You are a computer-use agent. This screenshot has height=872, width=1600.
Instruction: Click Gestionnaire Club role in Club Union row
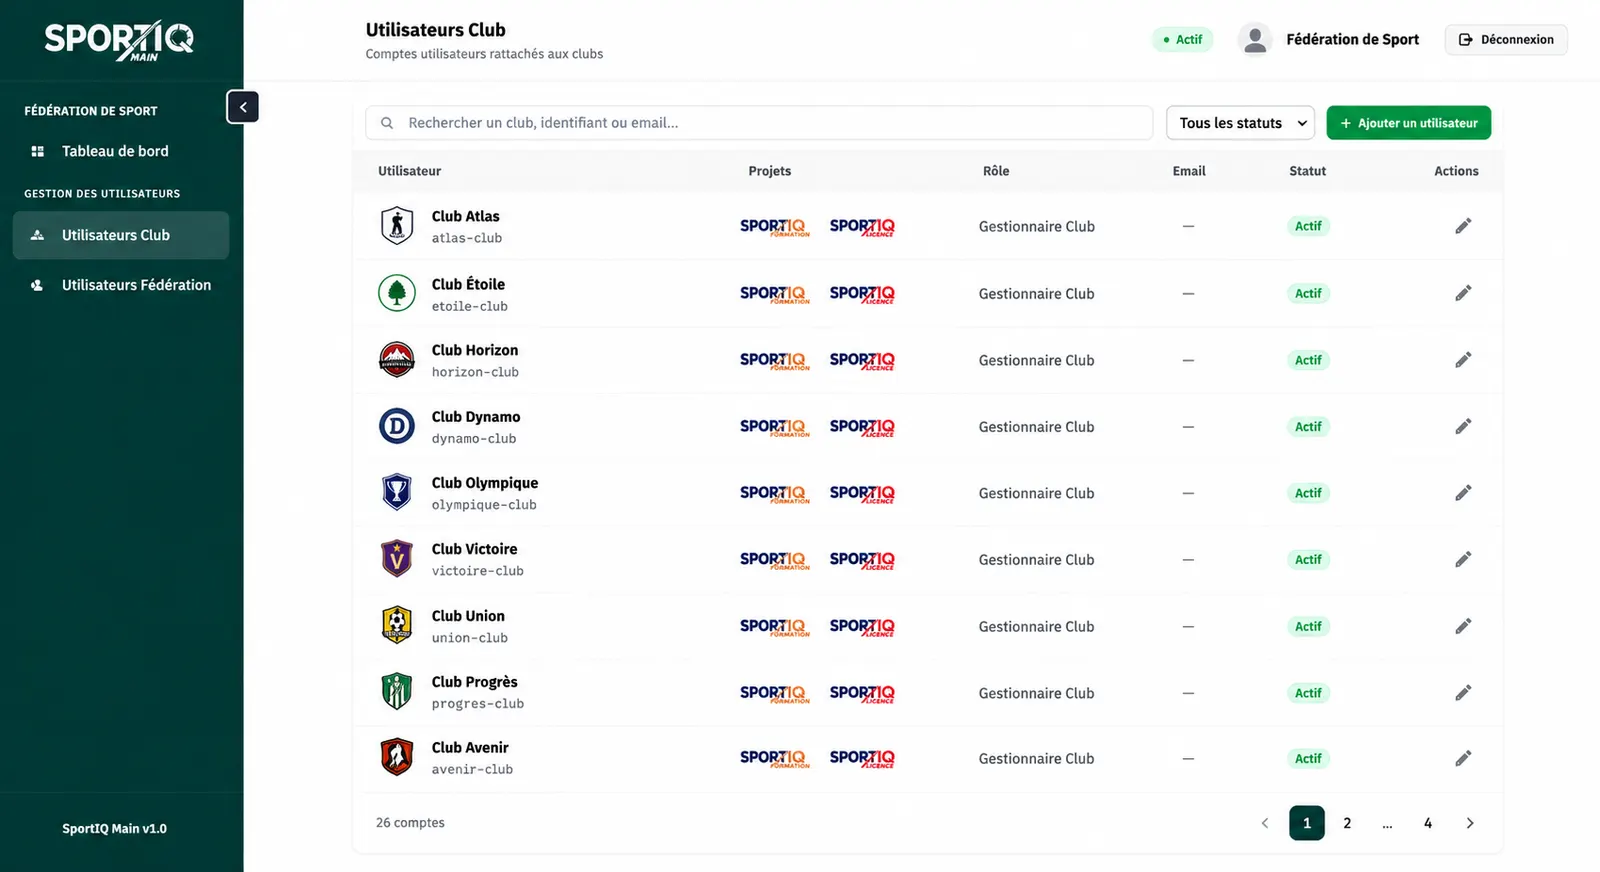tap(1036, 626)
